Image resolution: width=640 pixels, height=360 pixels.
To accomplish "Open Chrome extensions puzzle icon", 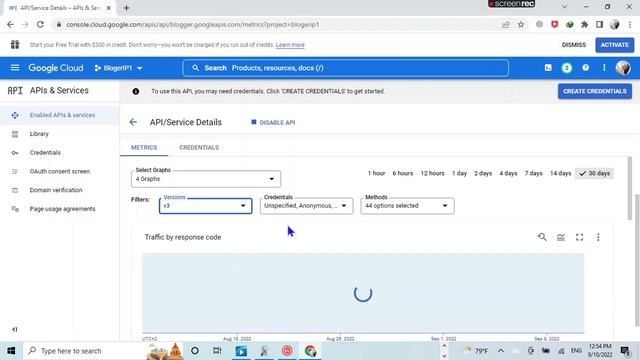I will point(584,24).
